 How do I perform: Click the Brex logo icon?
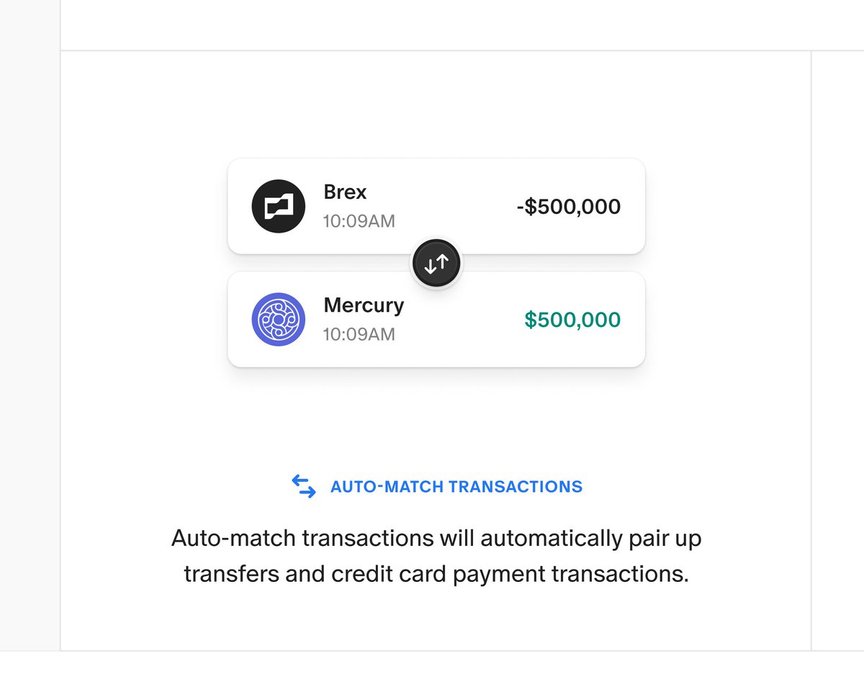278,206
